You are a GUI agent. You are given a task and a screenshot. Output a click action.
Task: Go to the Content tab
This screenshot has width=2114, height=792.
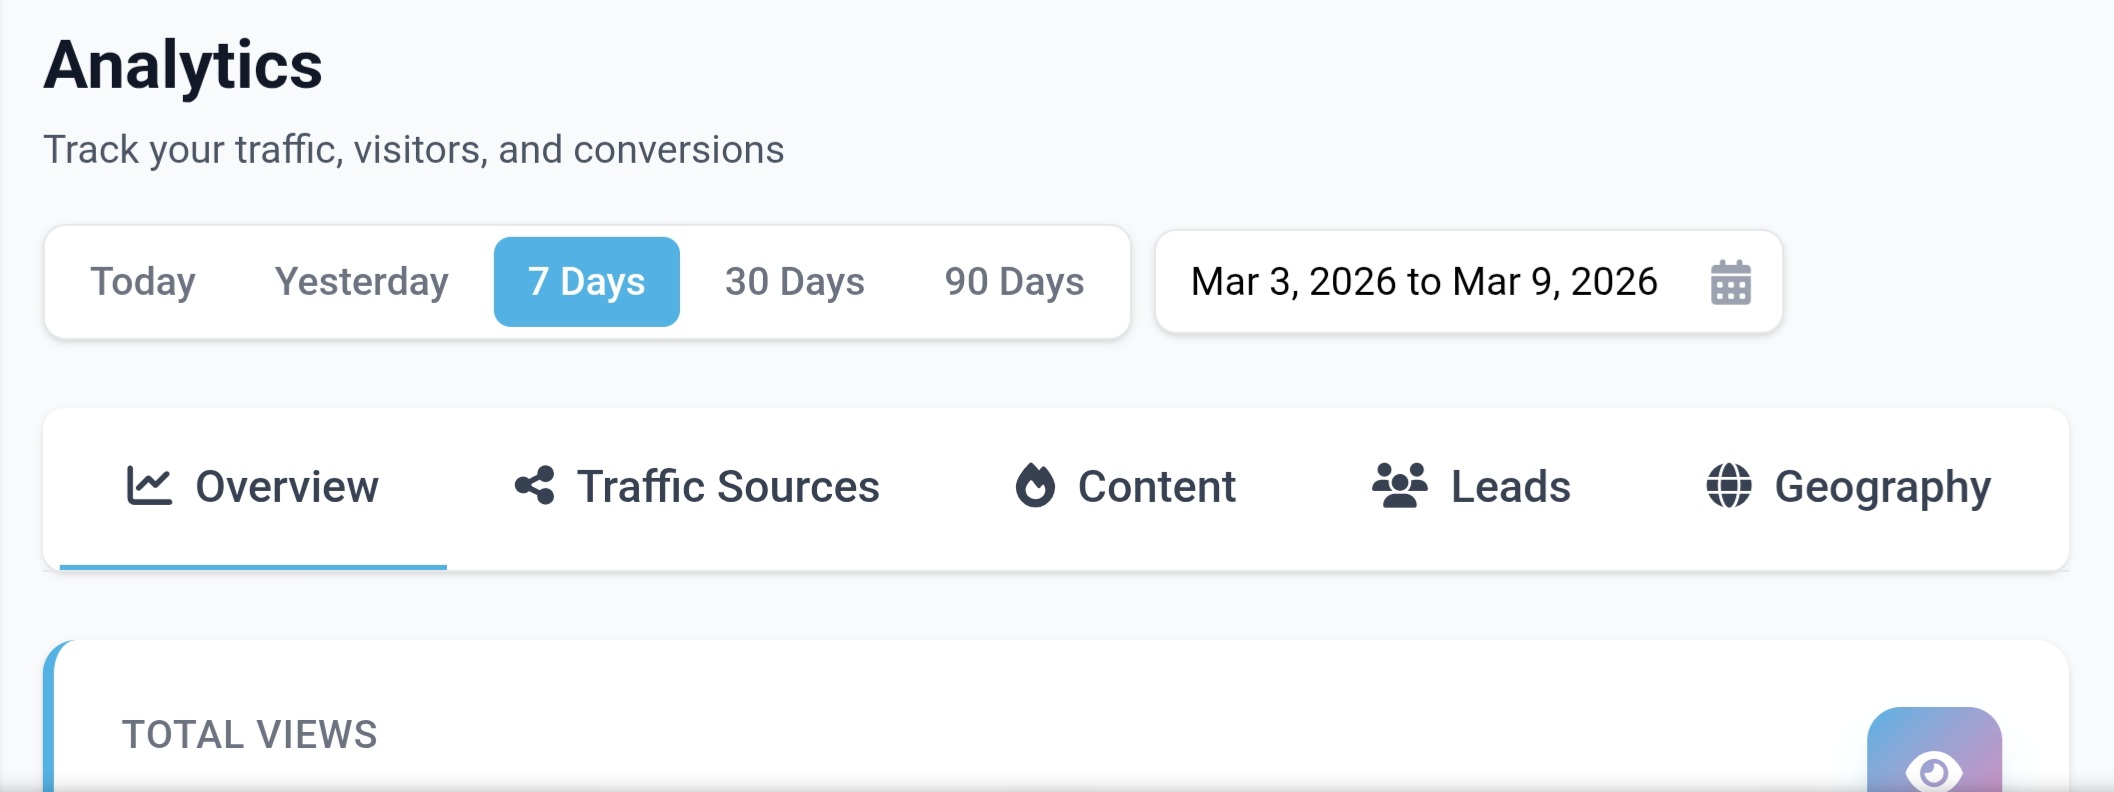[x=1156, y=487]
